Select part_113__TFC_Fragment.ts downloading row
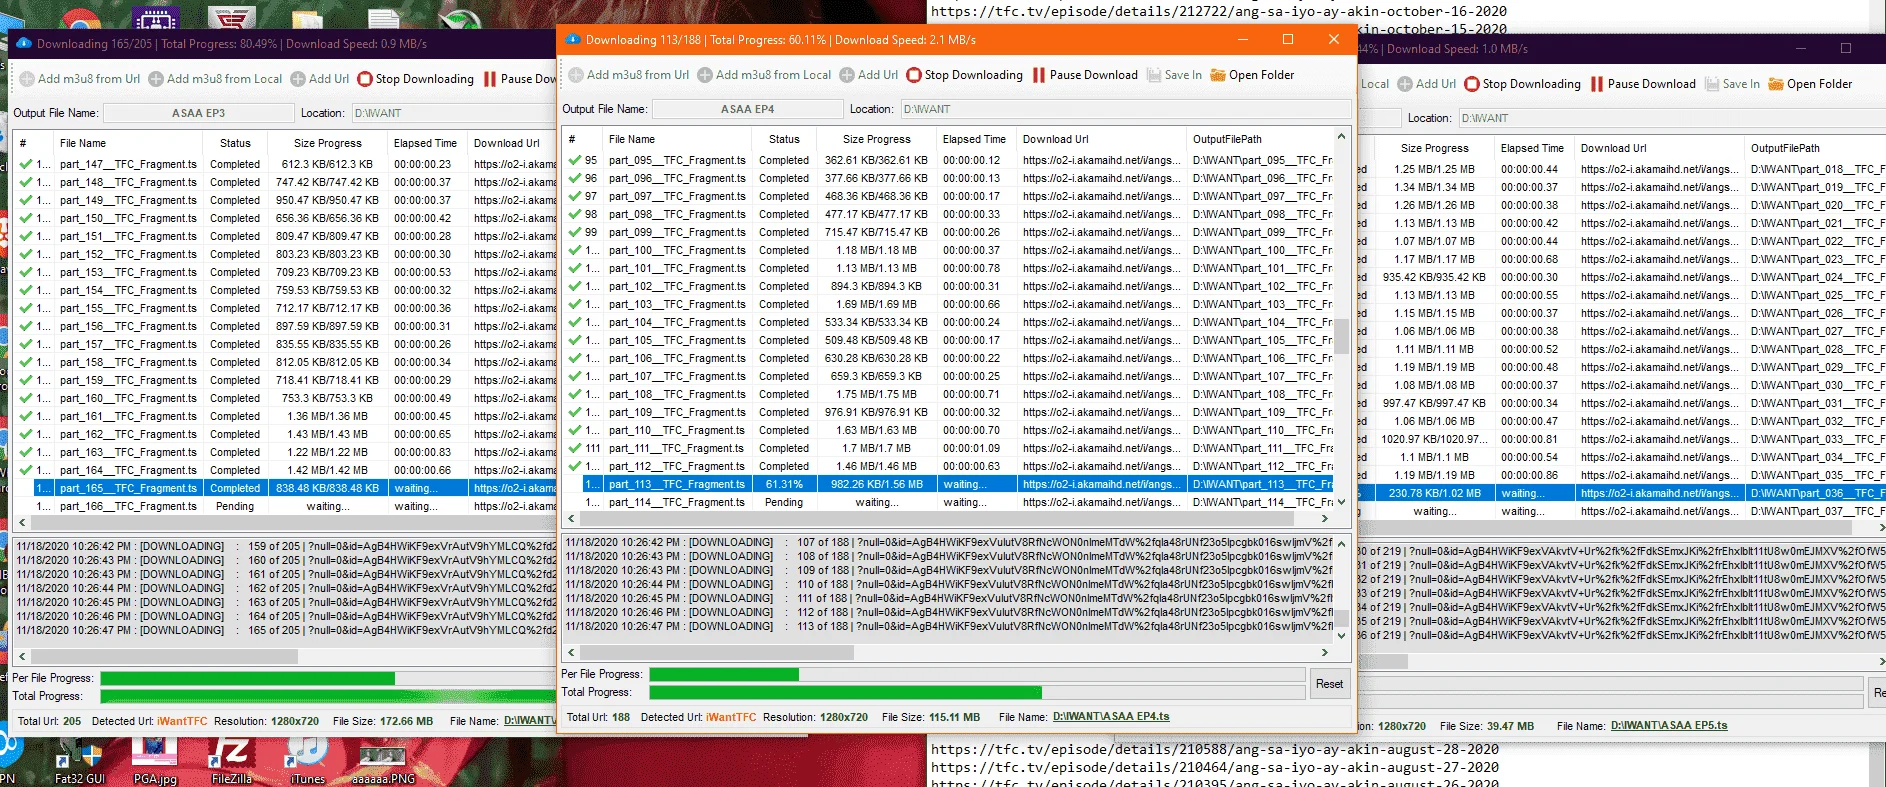The width and height of the screenshot is (1886, 787). (x=949, y=484)
